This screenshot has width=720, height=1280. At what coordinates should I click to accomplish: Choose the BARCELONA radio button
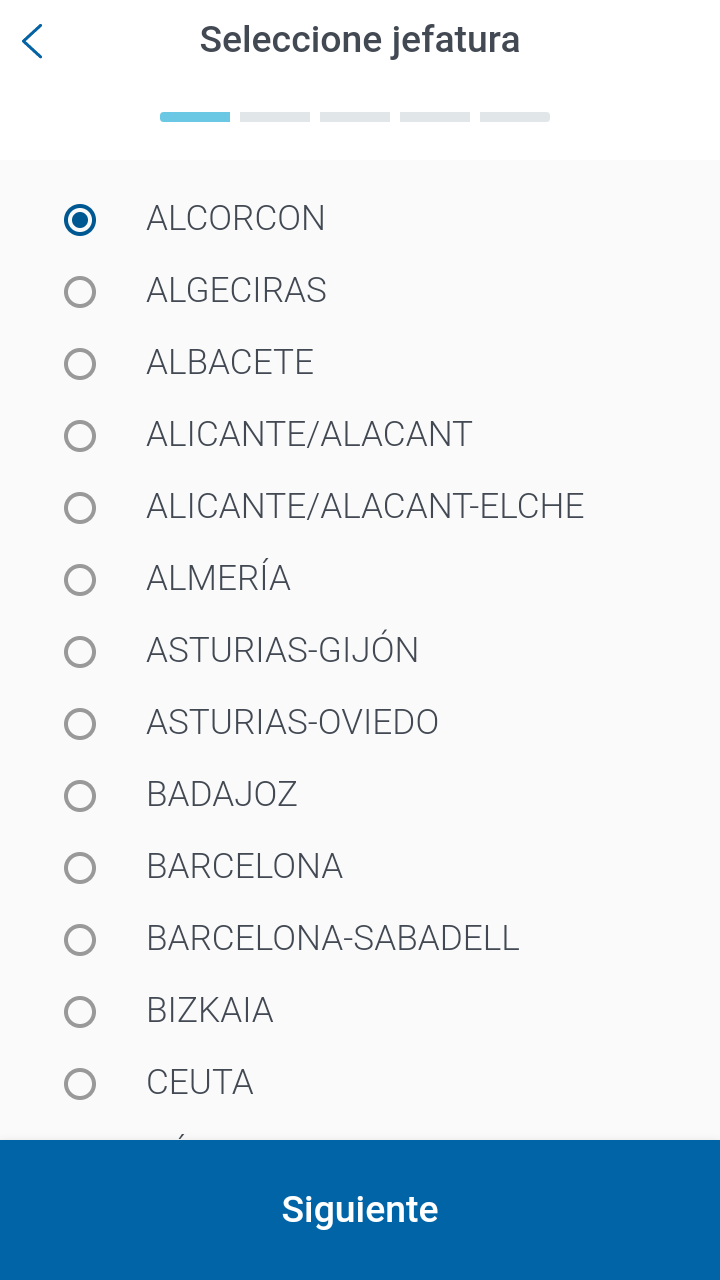pyautogui.click(x=80, y=867)
